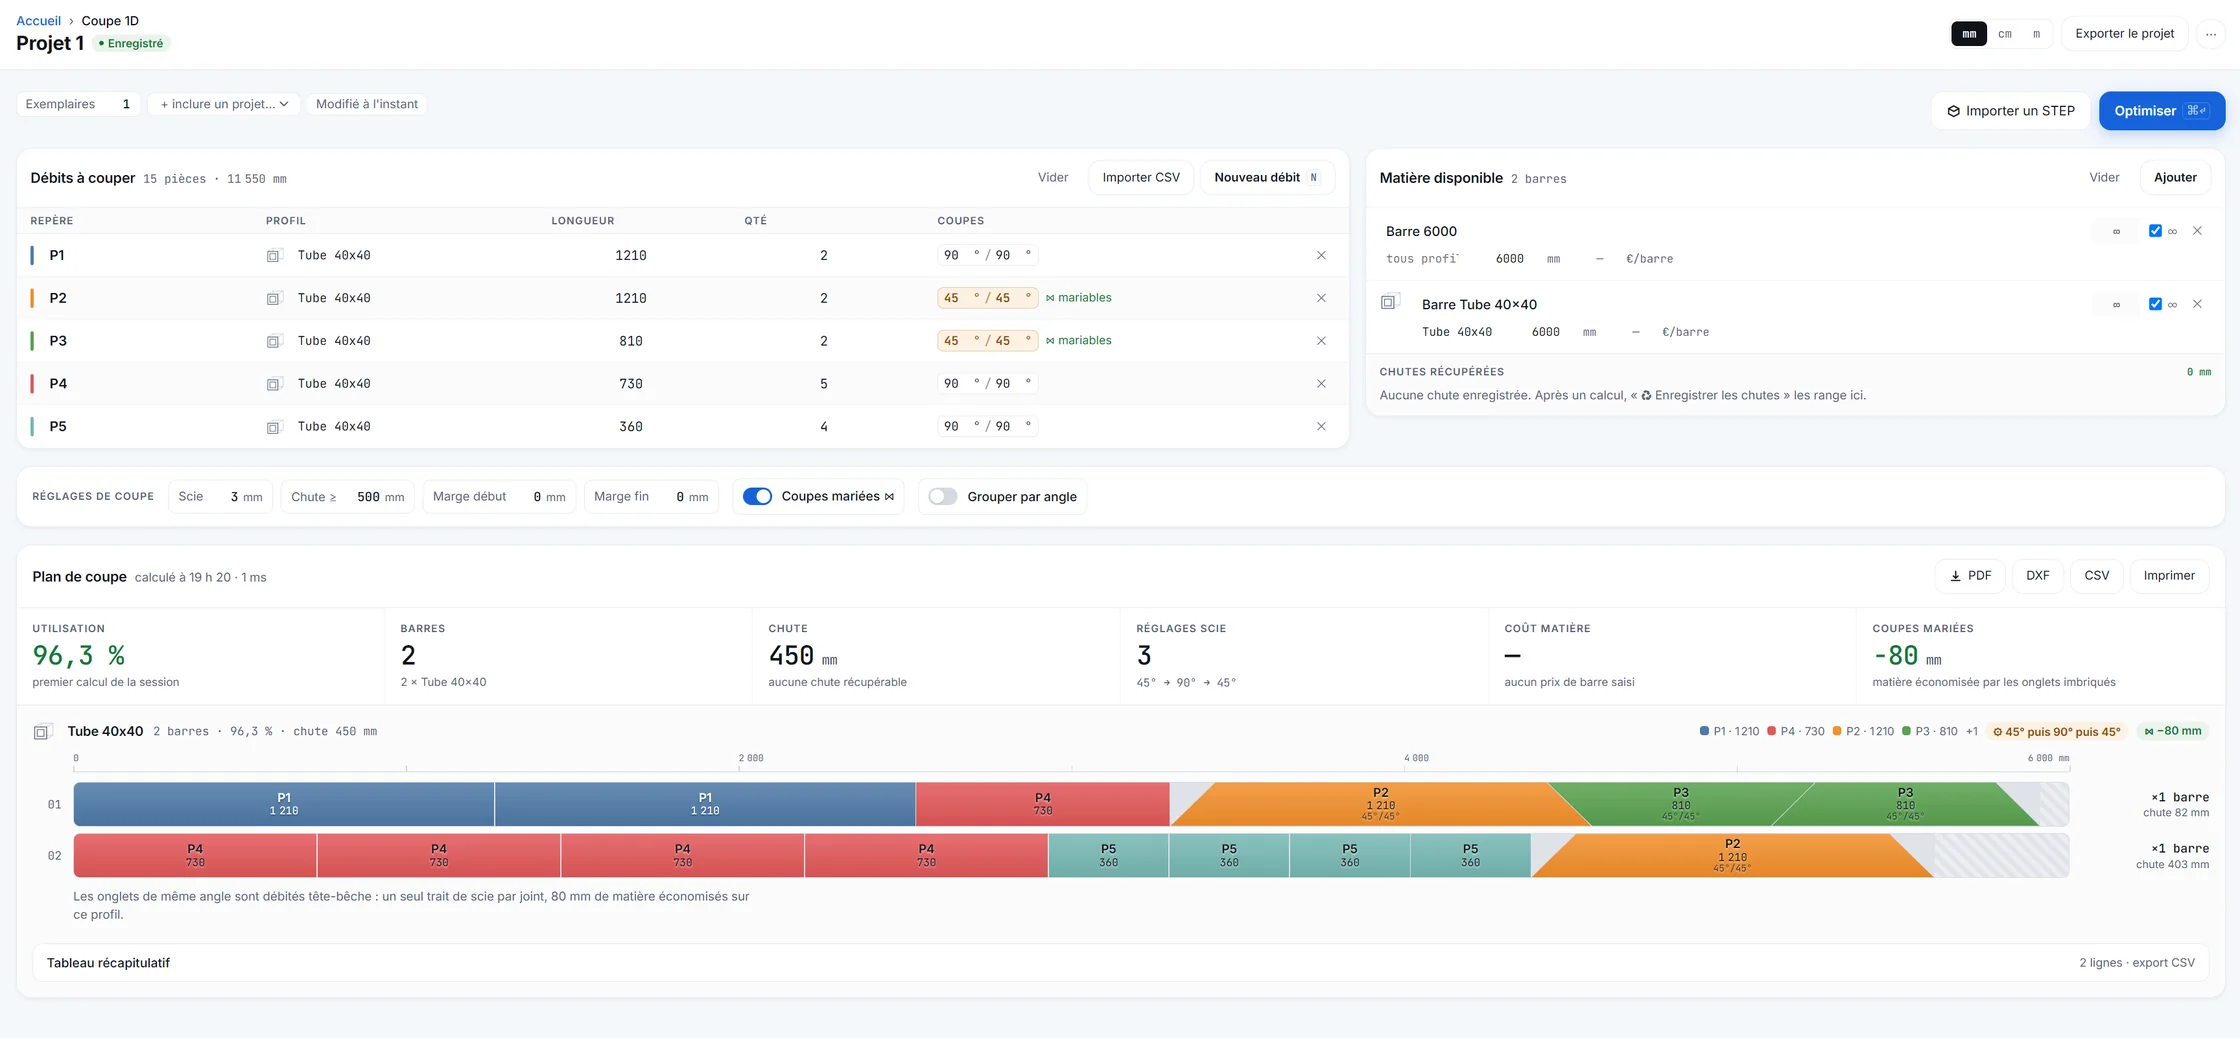
Task: Download the cutting plan as PDF
Action: [1970, 576]
